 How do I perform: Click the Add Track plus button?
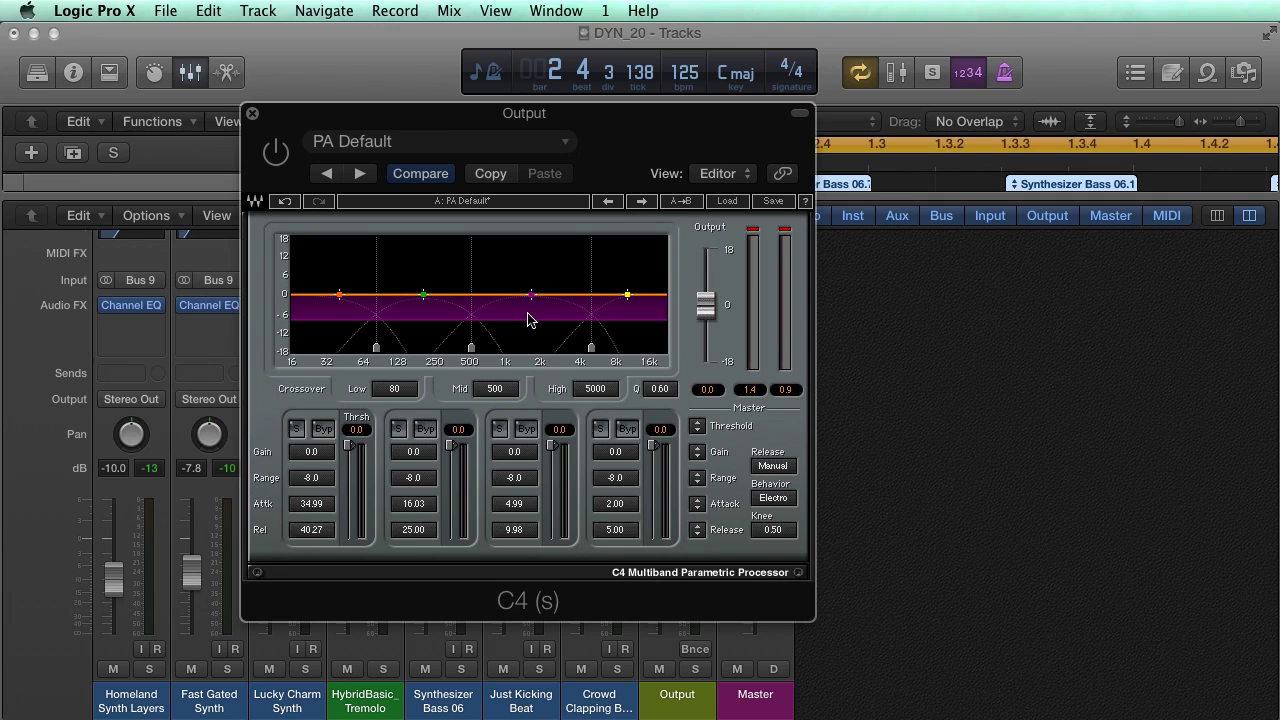click(31, 153)
